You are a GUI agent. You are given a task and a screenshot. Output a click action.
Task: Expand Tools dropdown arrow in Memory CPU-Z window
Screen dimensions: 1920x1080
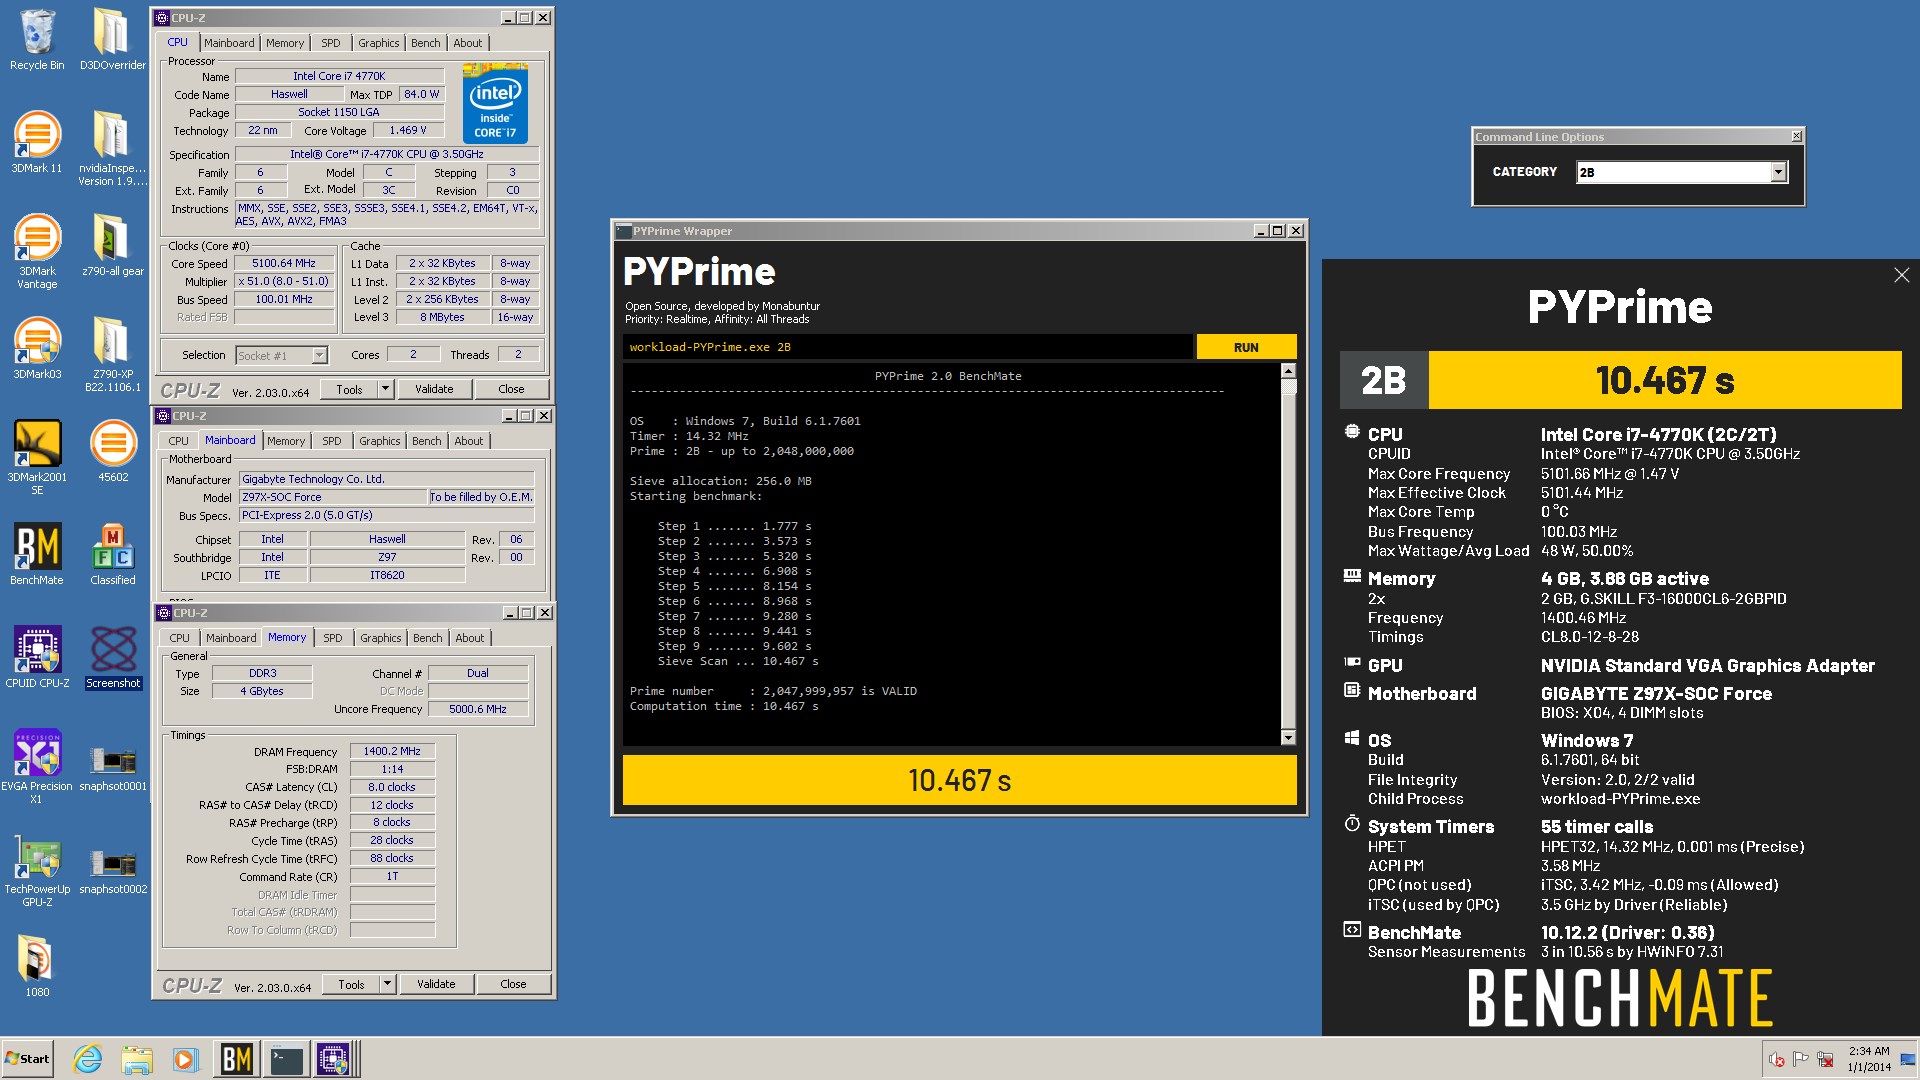(387, 984)
